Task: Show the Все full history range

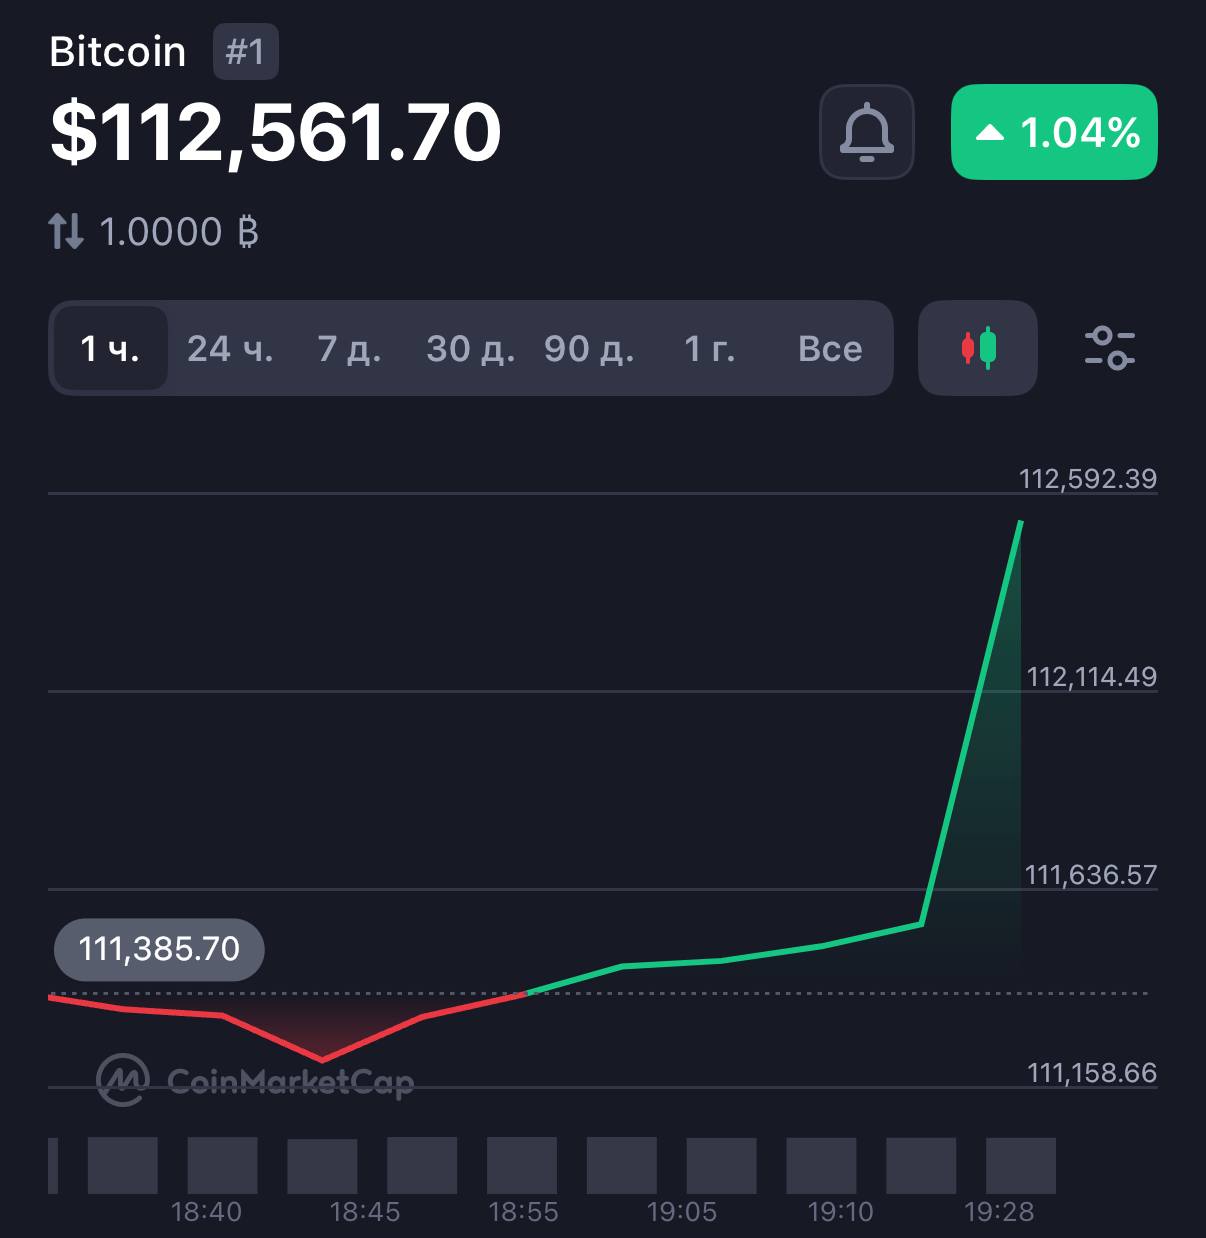Action: click(830, 348)
